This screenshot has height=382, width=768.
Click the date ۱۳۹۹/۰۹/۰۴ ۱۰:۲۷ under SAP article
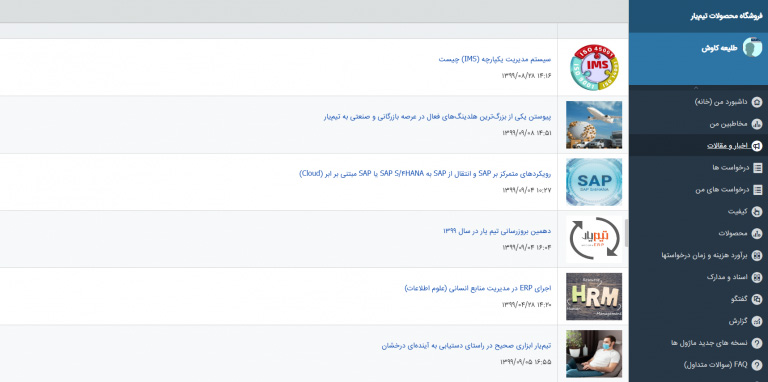click(527, 190)
